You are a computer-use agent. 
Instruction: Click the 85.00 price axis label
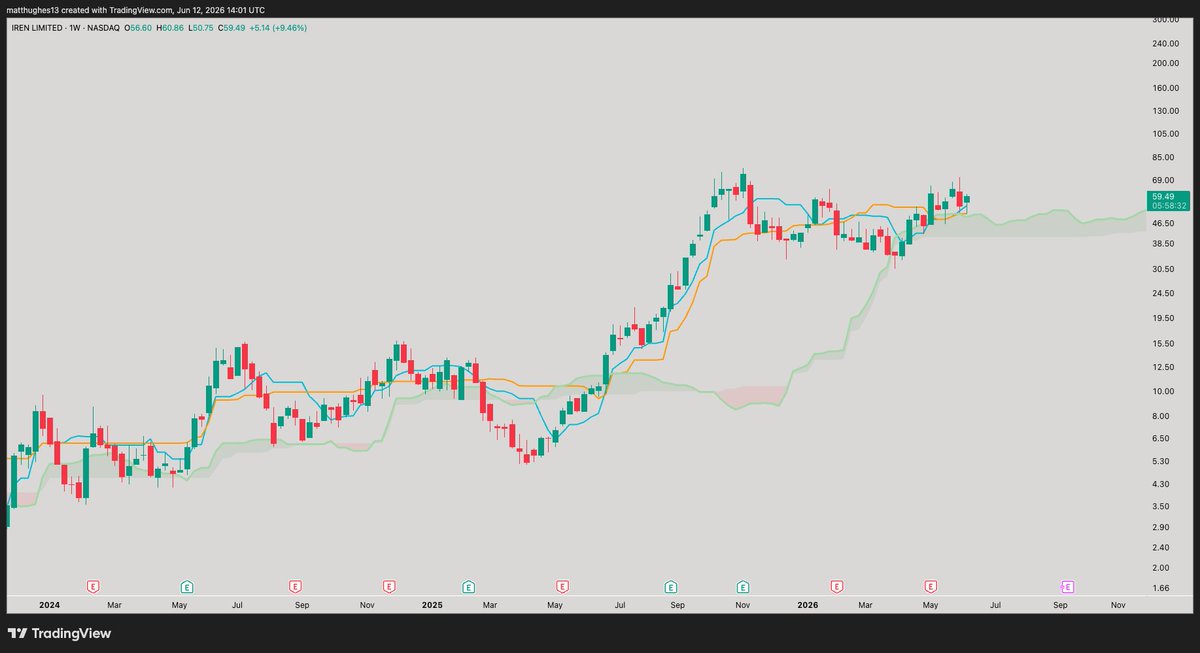(1163, 156)
